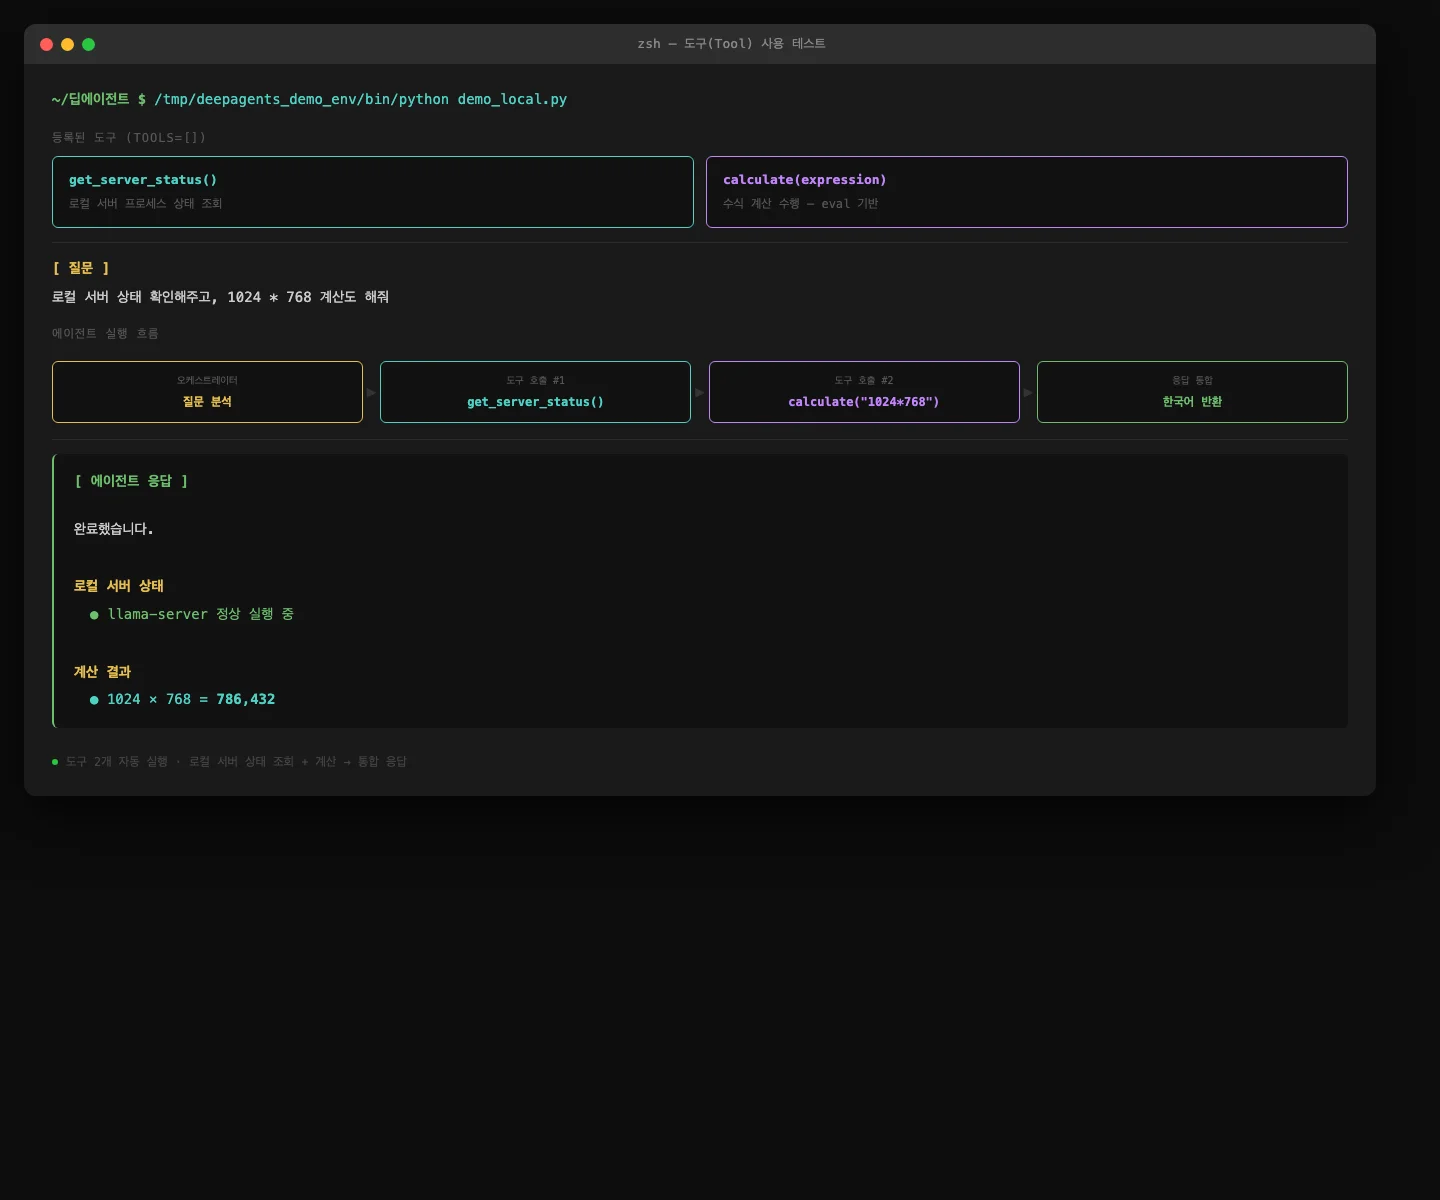Select the get_server_status() registered tool card
This screenshot has width=1440, height=1200.
pyautogui.click(x=372, y=192)
